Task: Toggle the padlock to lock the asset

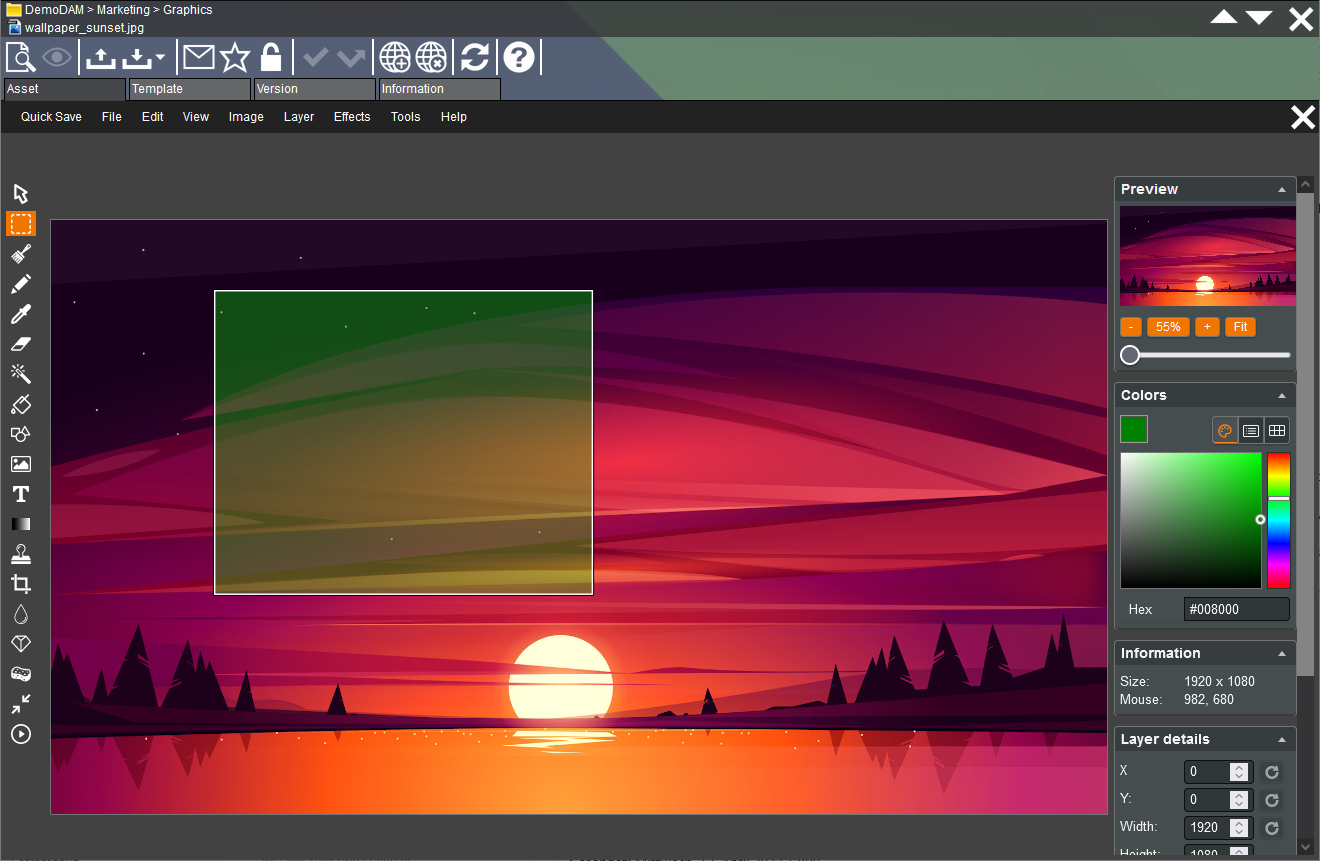Action: pyautogui.click(x=271, y=57)
